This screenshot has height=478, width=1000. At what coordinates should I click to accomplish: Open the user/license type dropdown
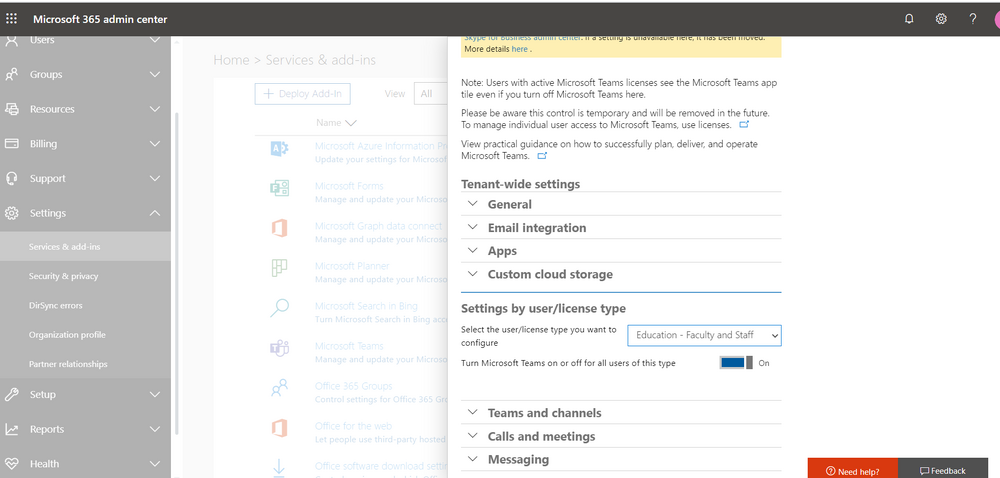tap(704, 335)
